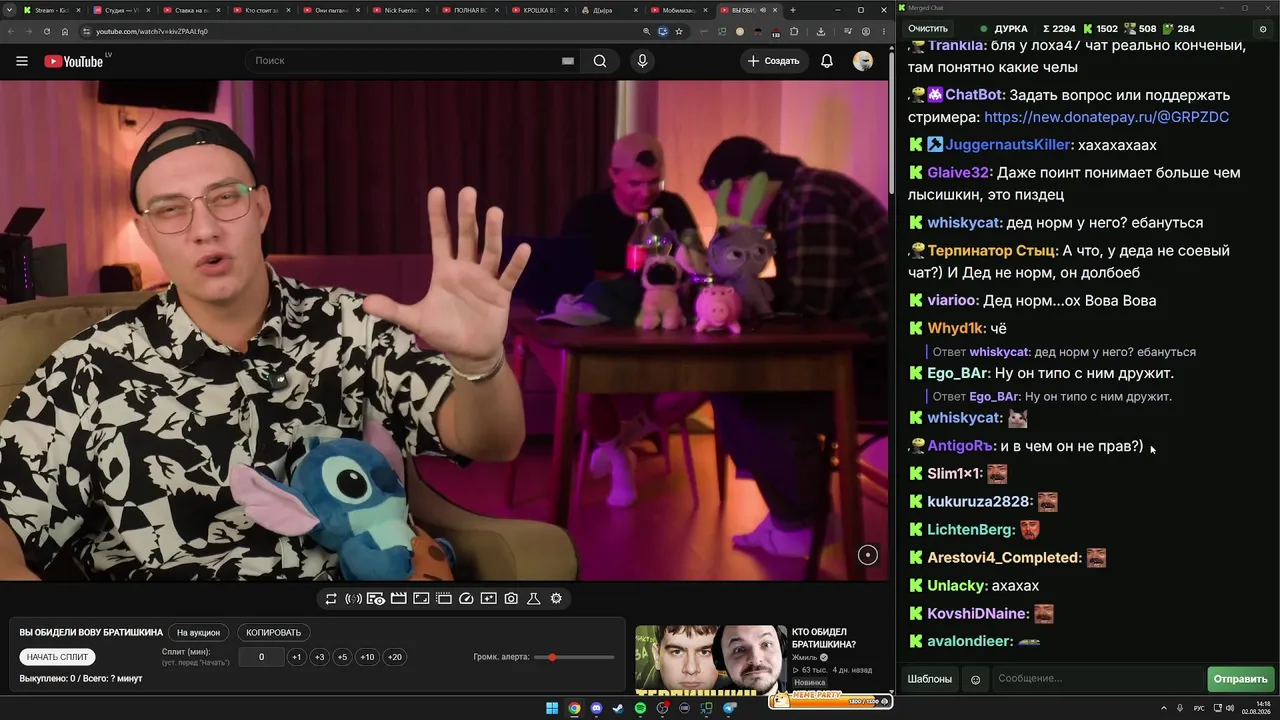Focus the 'Сообщение...' chat message field

(1097, 679)
